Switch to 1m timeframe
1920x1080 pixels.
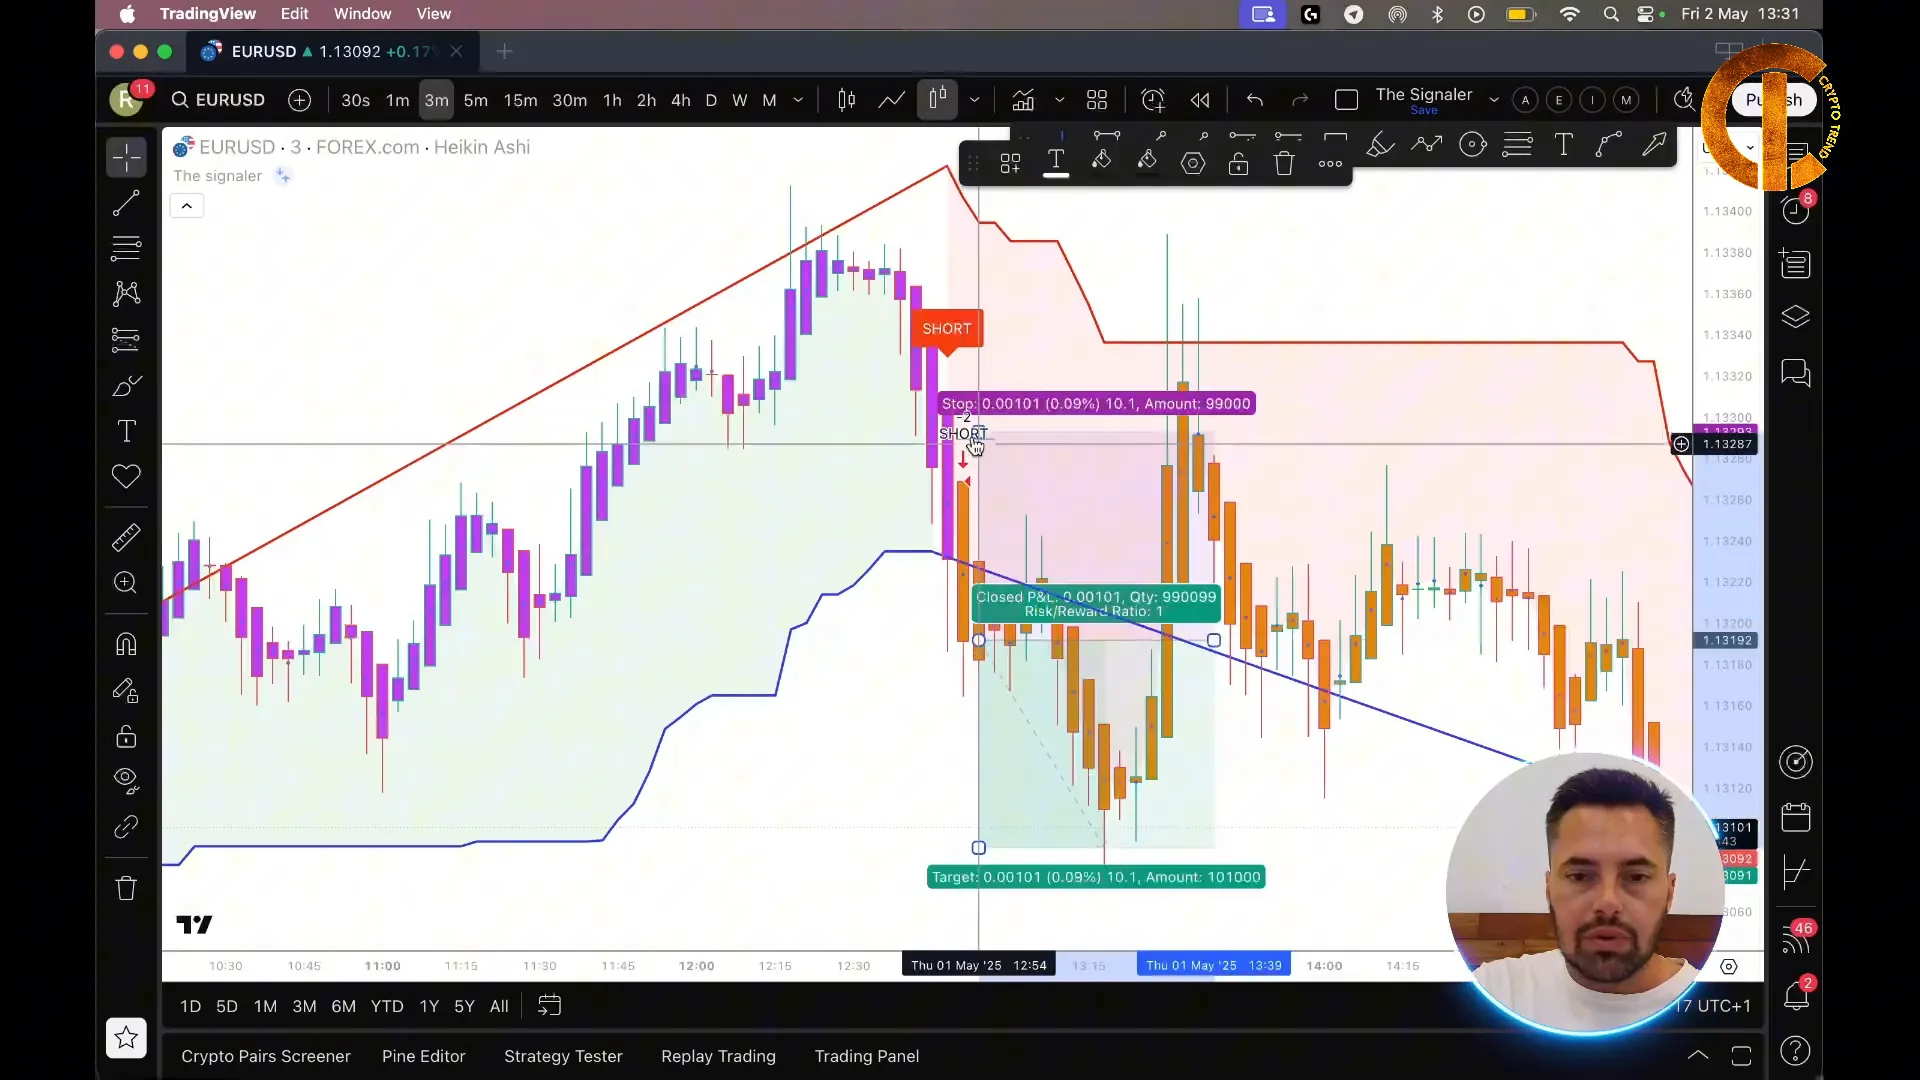click(398, 100)
